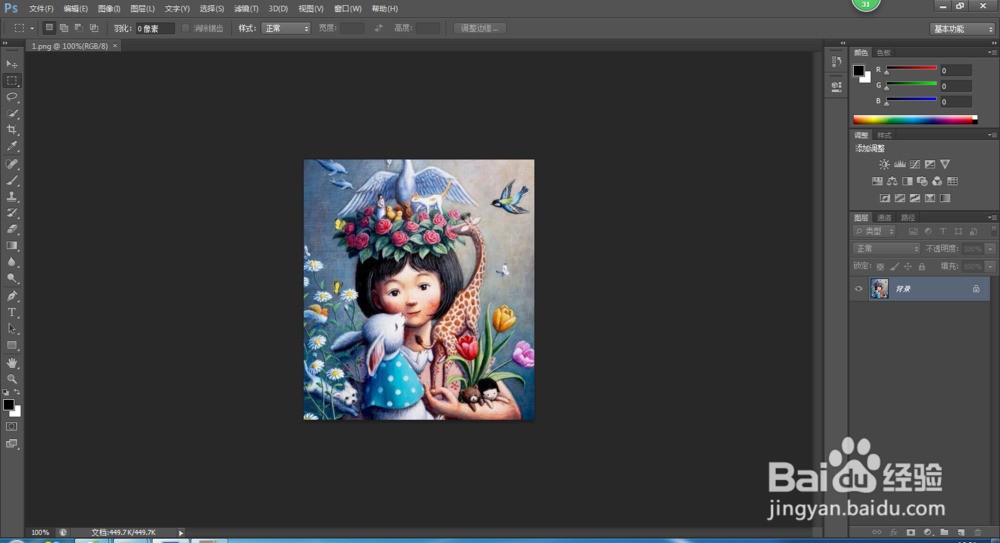Create a new layer button

click(960, 532)
